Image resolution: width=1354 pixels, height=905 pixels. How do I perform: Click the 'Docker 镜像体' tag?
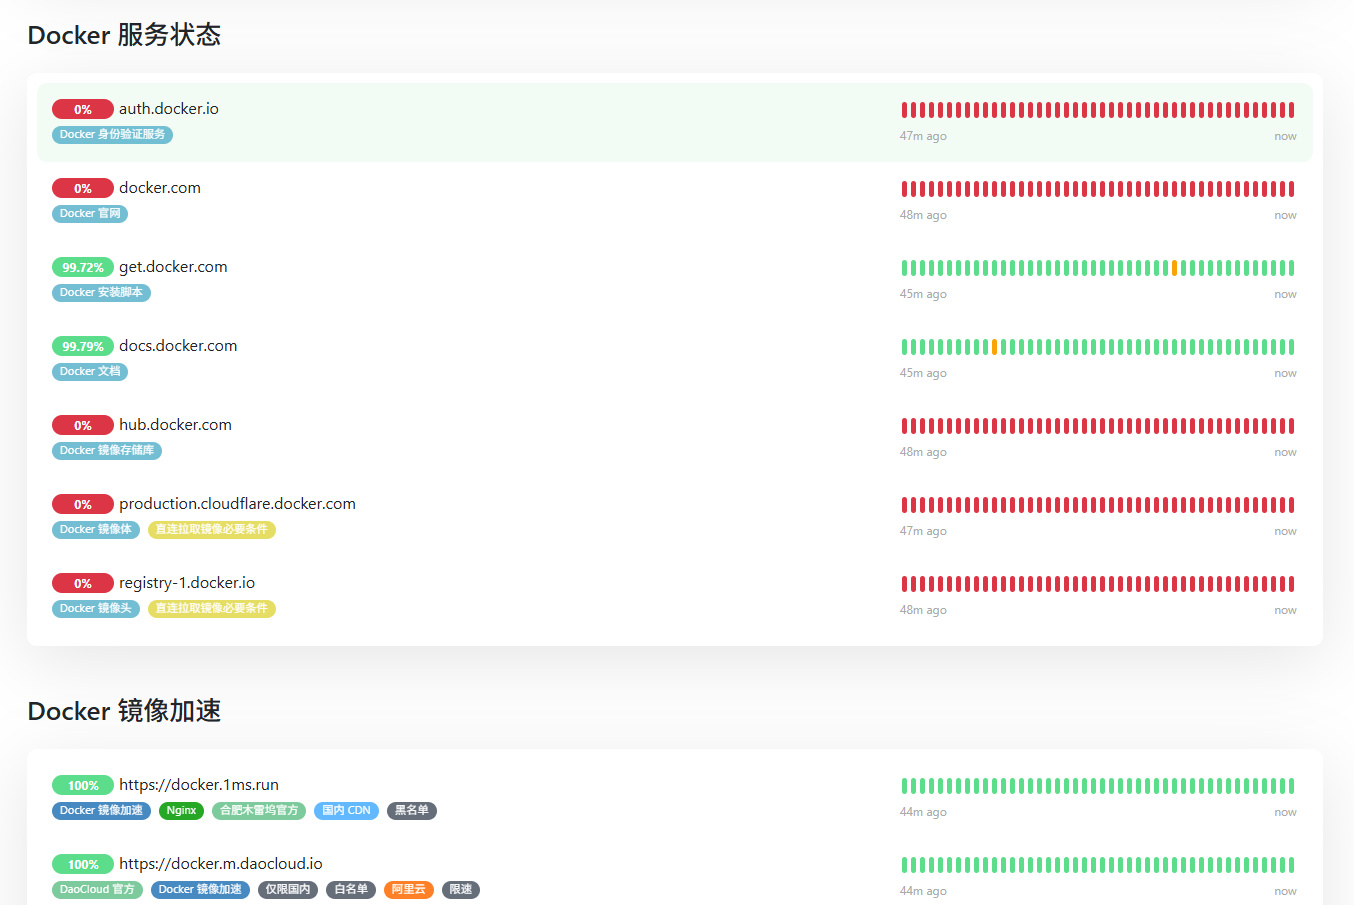(96, 530)
